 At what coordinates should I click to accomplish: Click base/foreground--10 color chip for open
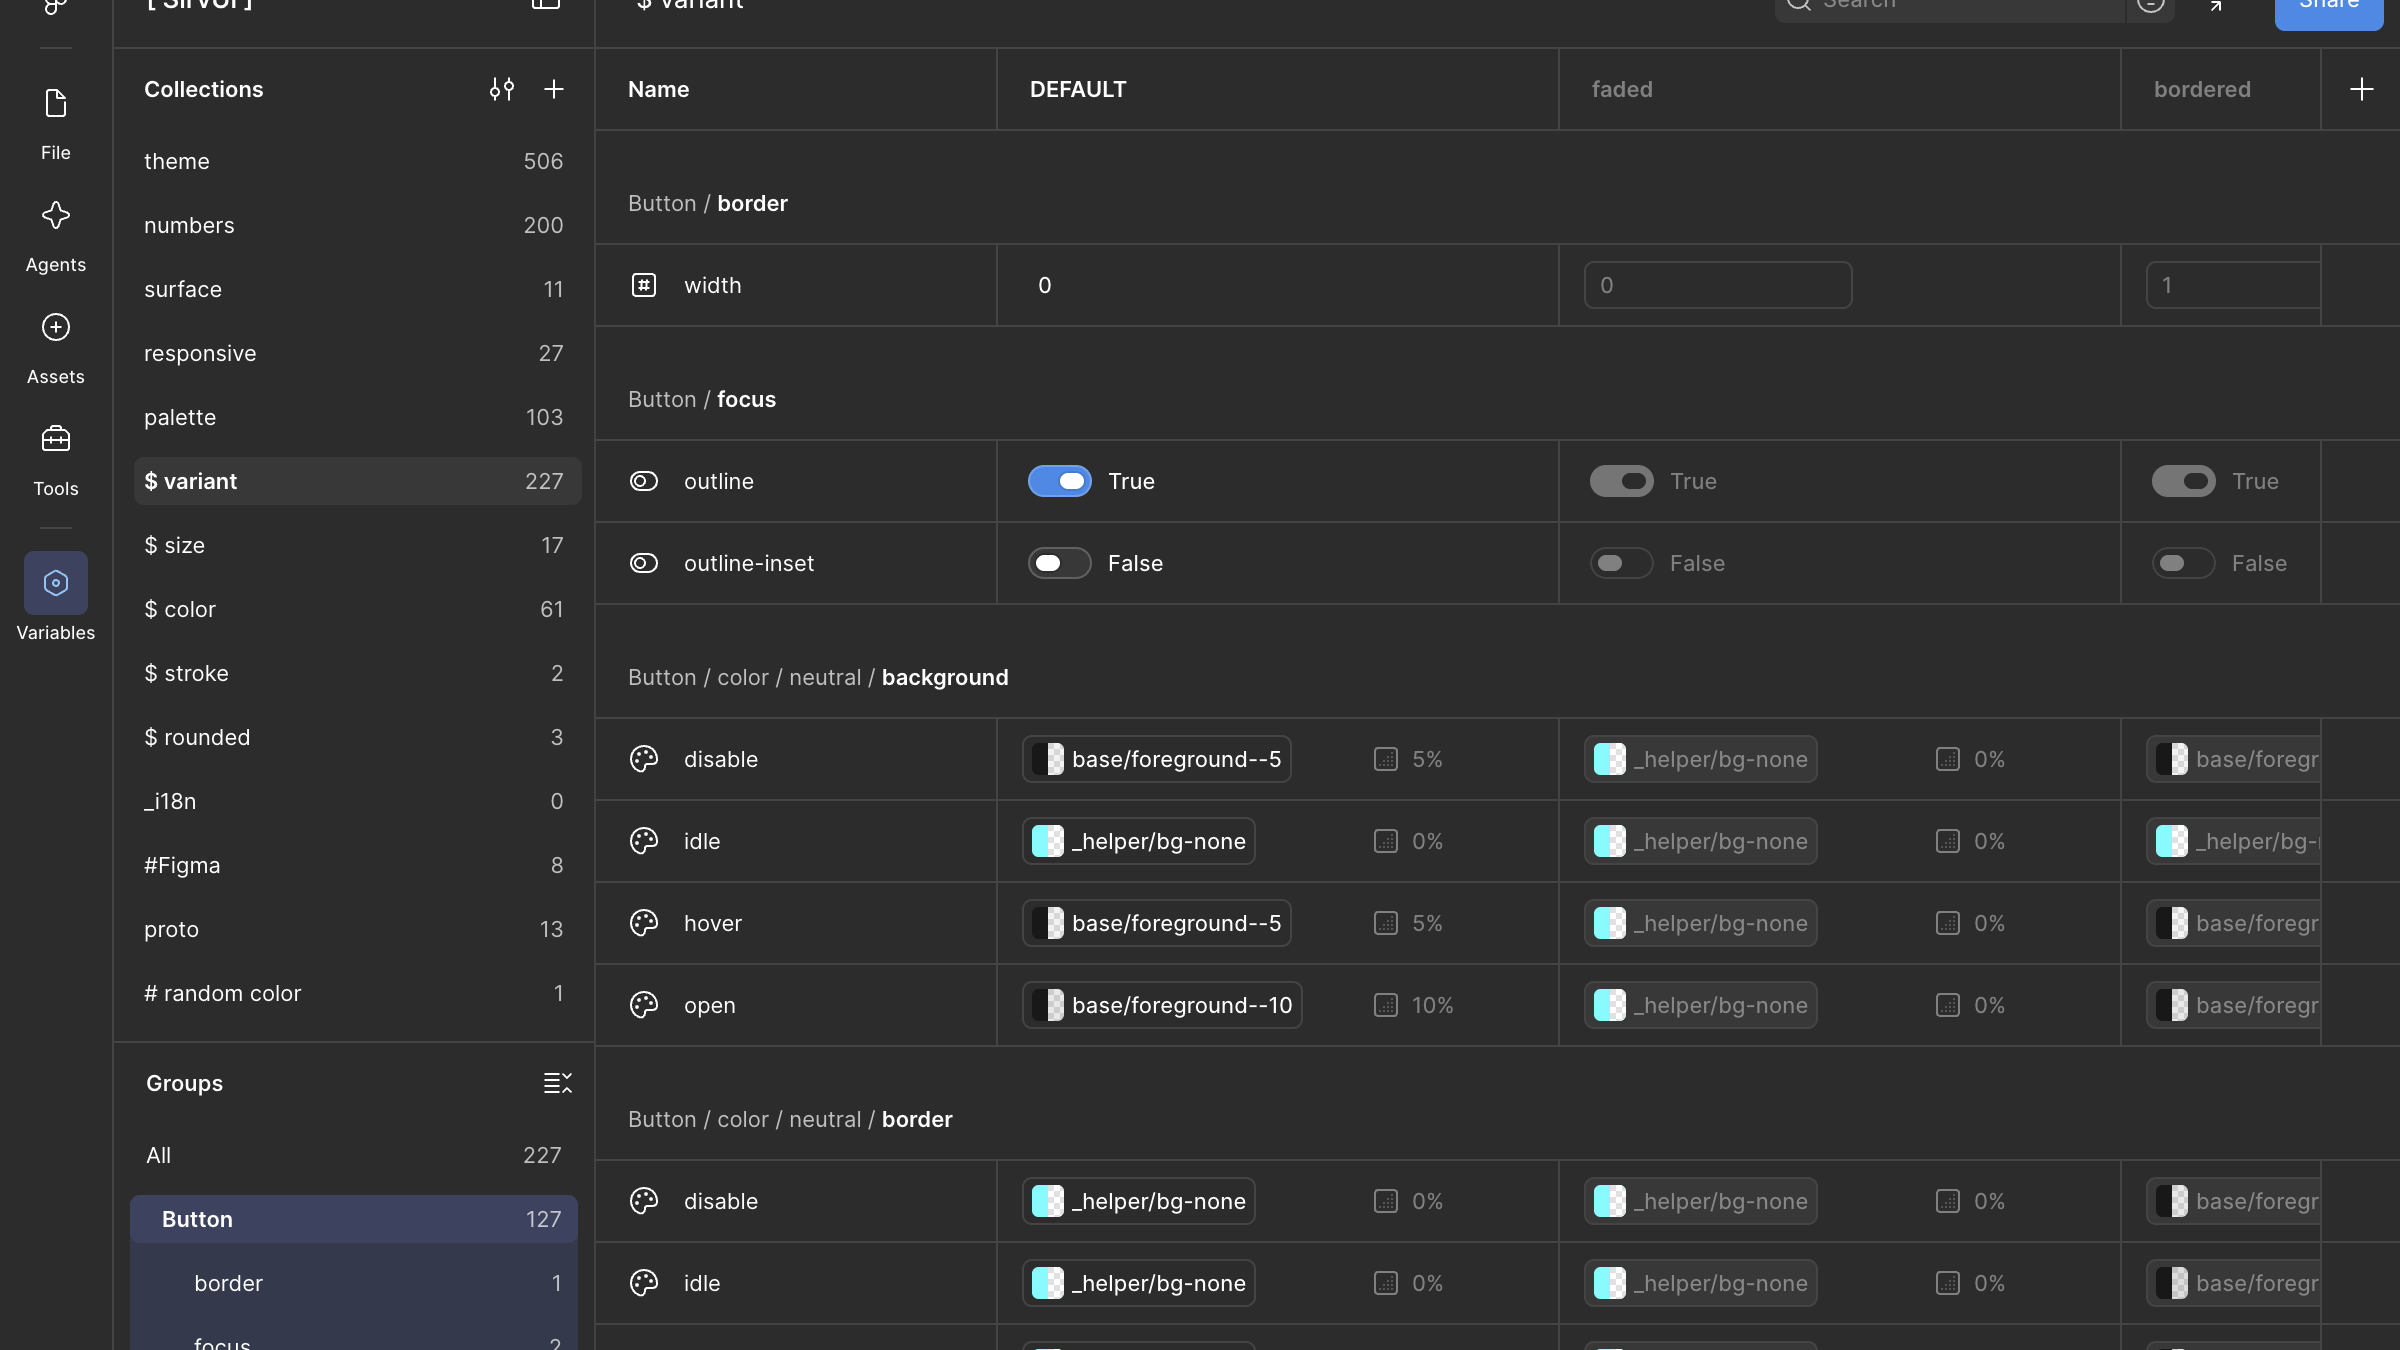[1162, 1005]
